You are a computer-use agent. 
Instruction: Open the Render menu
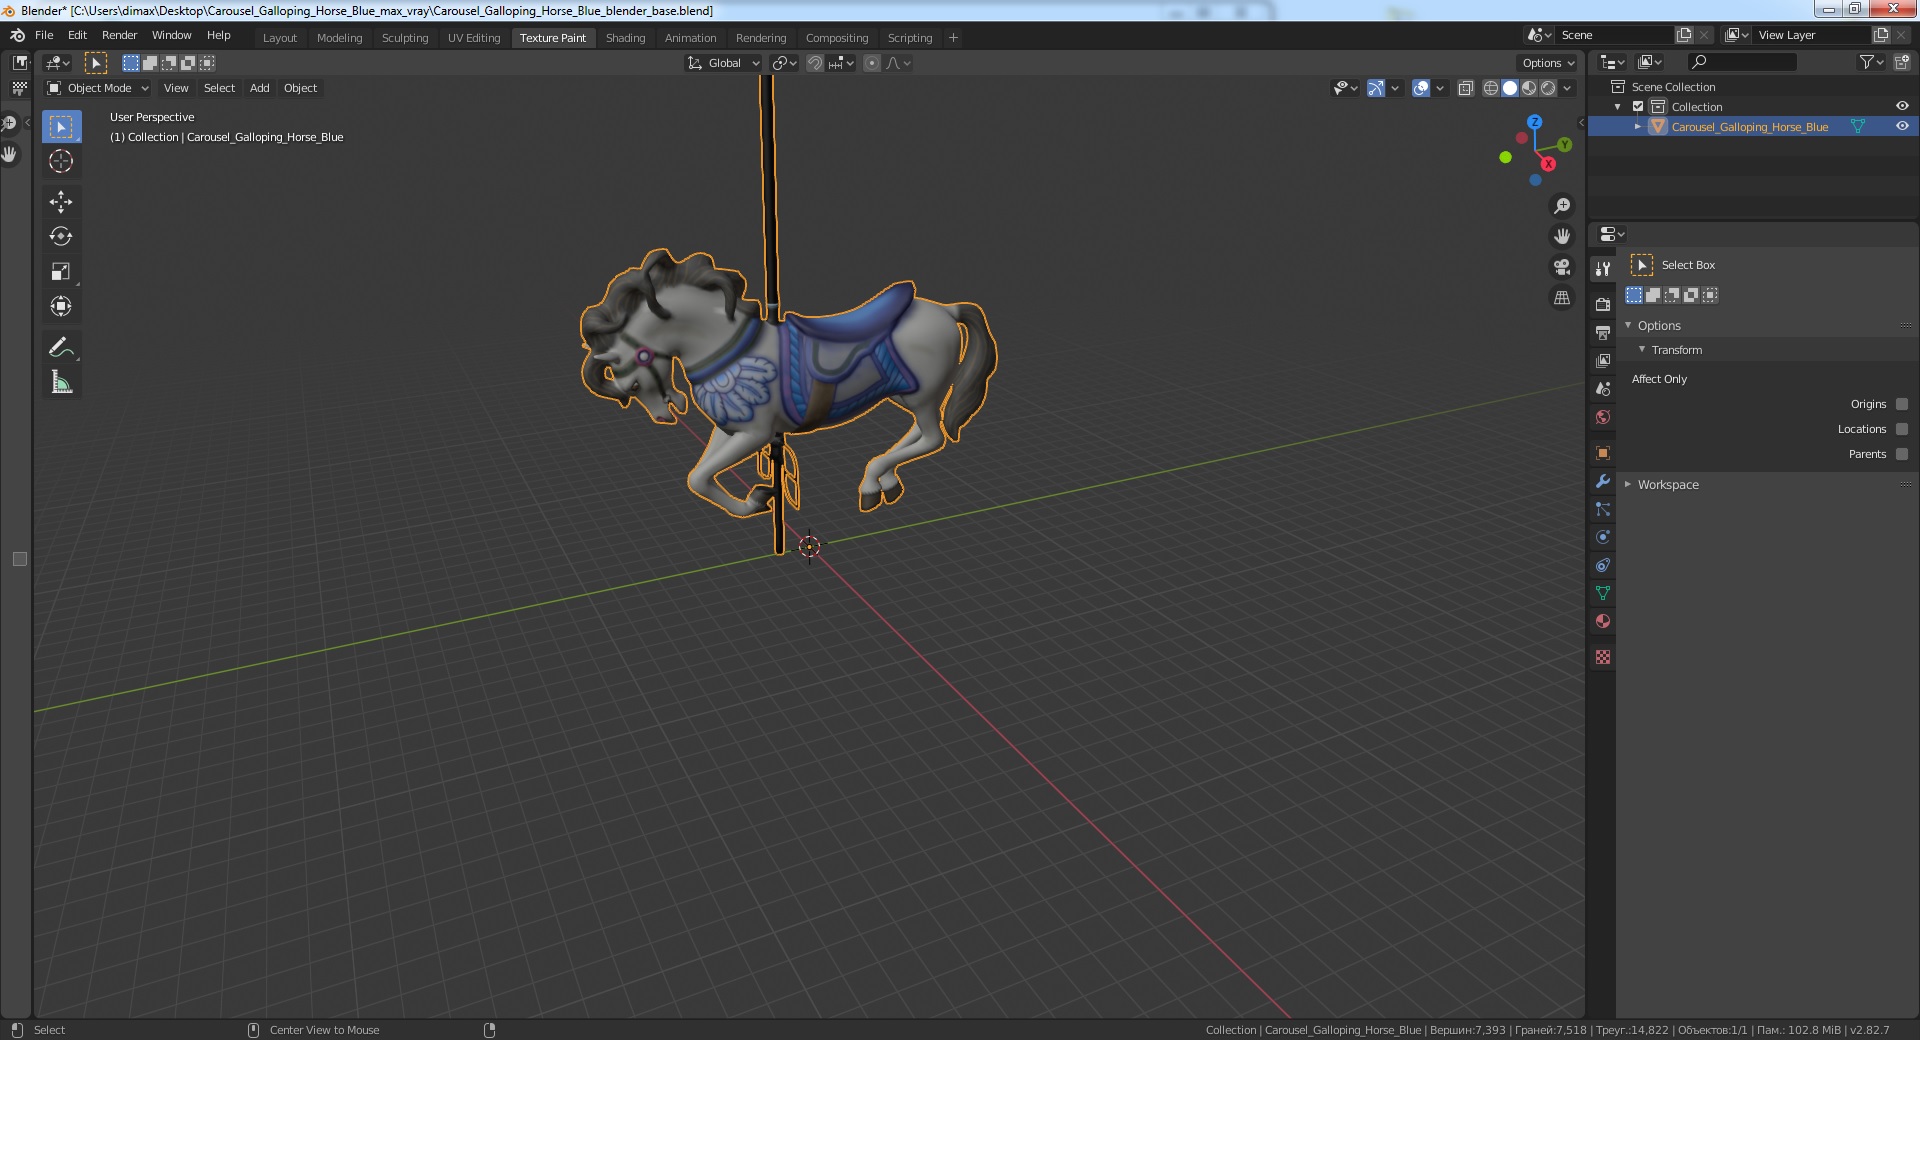119,35
